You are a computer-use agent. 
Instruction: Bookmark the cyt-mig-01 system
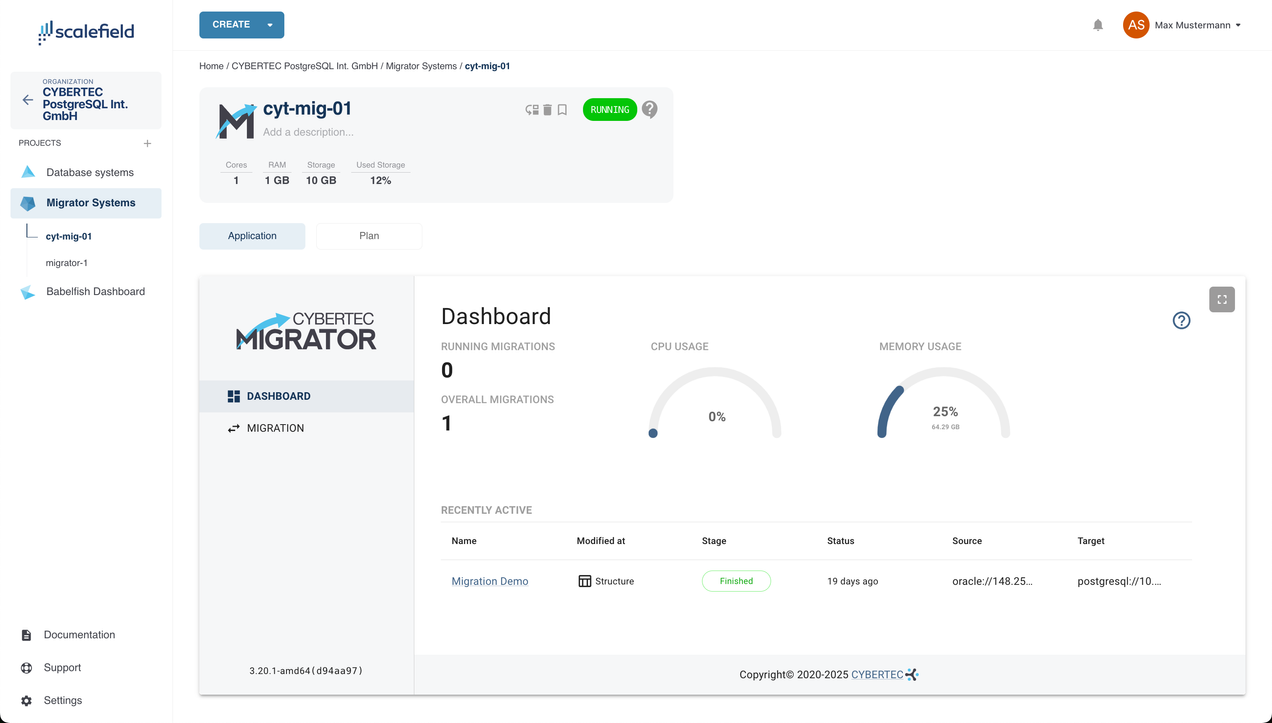pos(562,110)
